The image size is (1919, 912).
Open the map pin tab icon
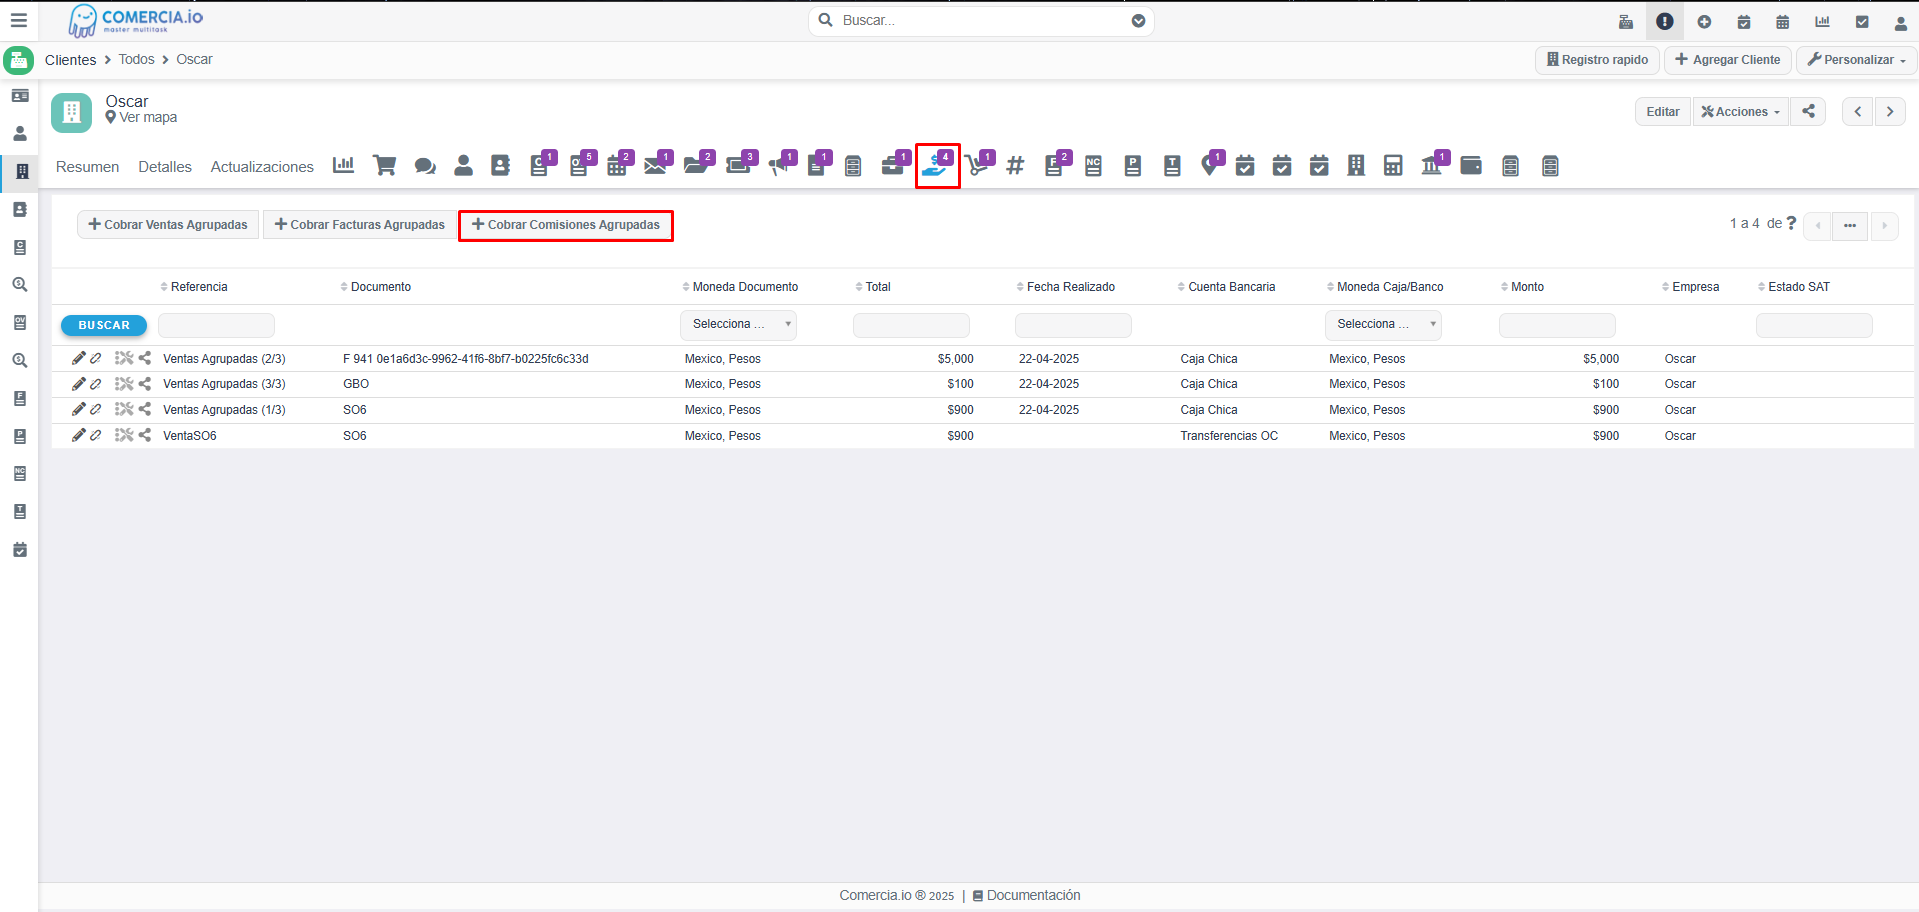coord(1212,164)
